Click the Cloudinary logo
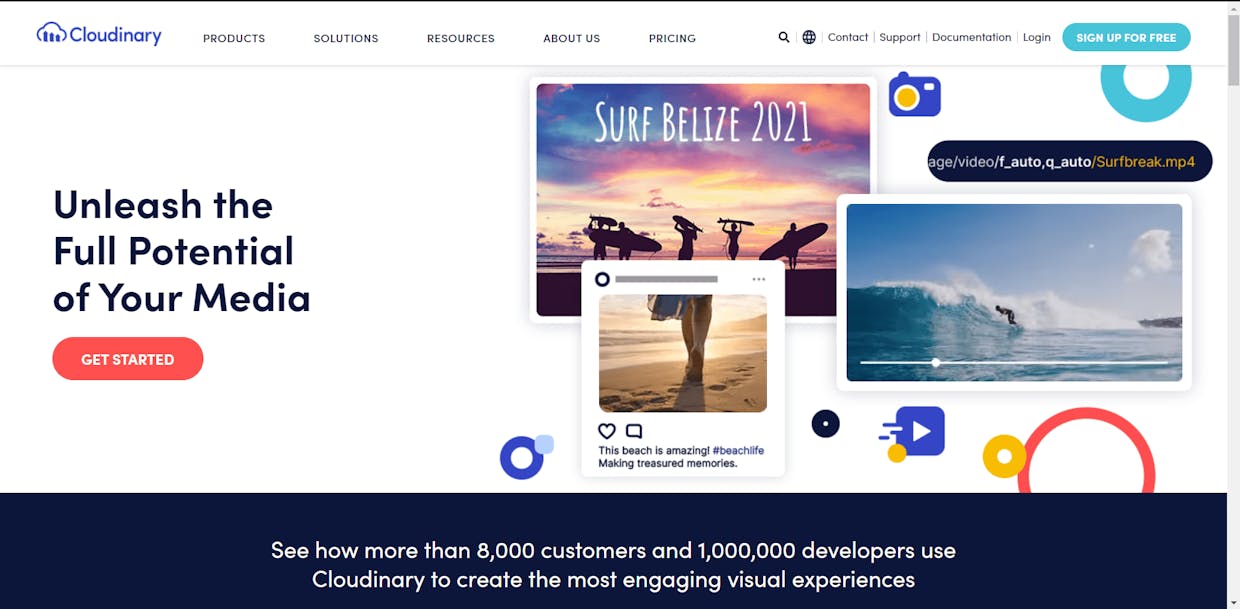Image resolution: width=1240 pixels, height=609 pixels. [x=99, y=35]
